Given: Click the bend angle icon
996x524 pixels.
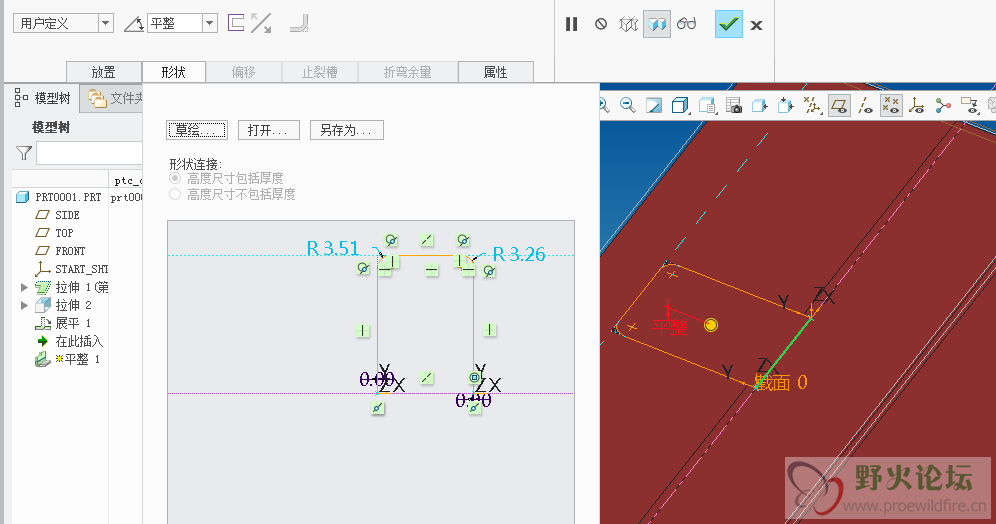Looking at the screenshot, I should coord(133,24).
